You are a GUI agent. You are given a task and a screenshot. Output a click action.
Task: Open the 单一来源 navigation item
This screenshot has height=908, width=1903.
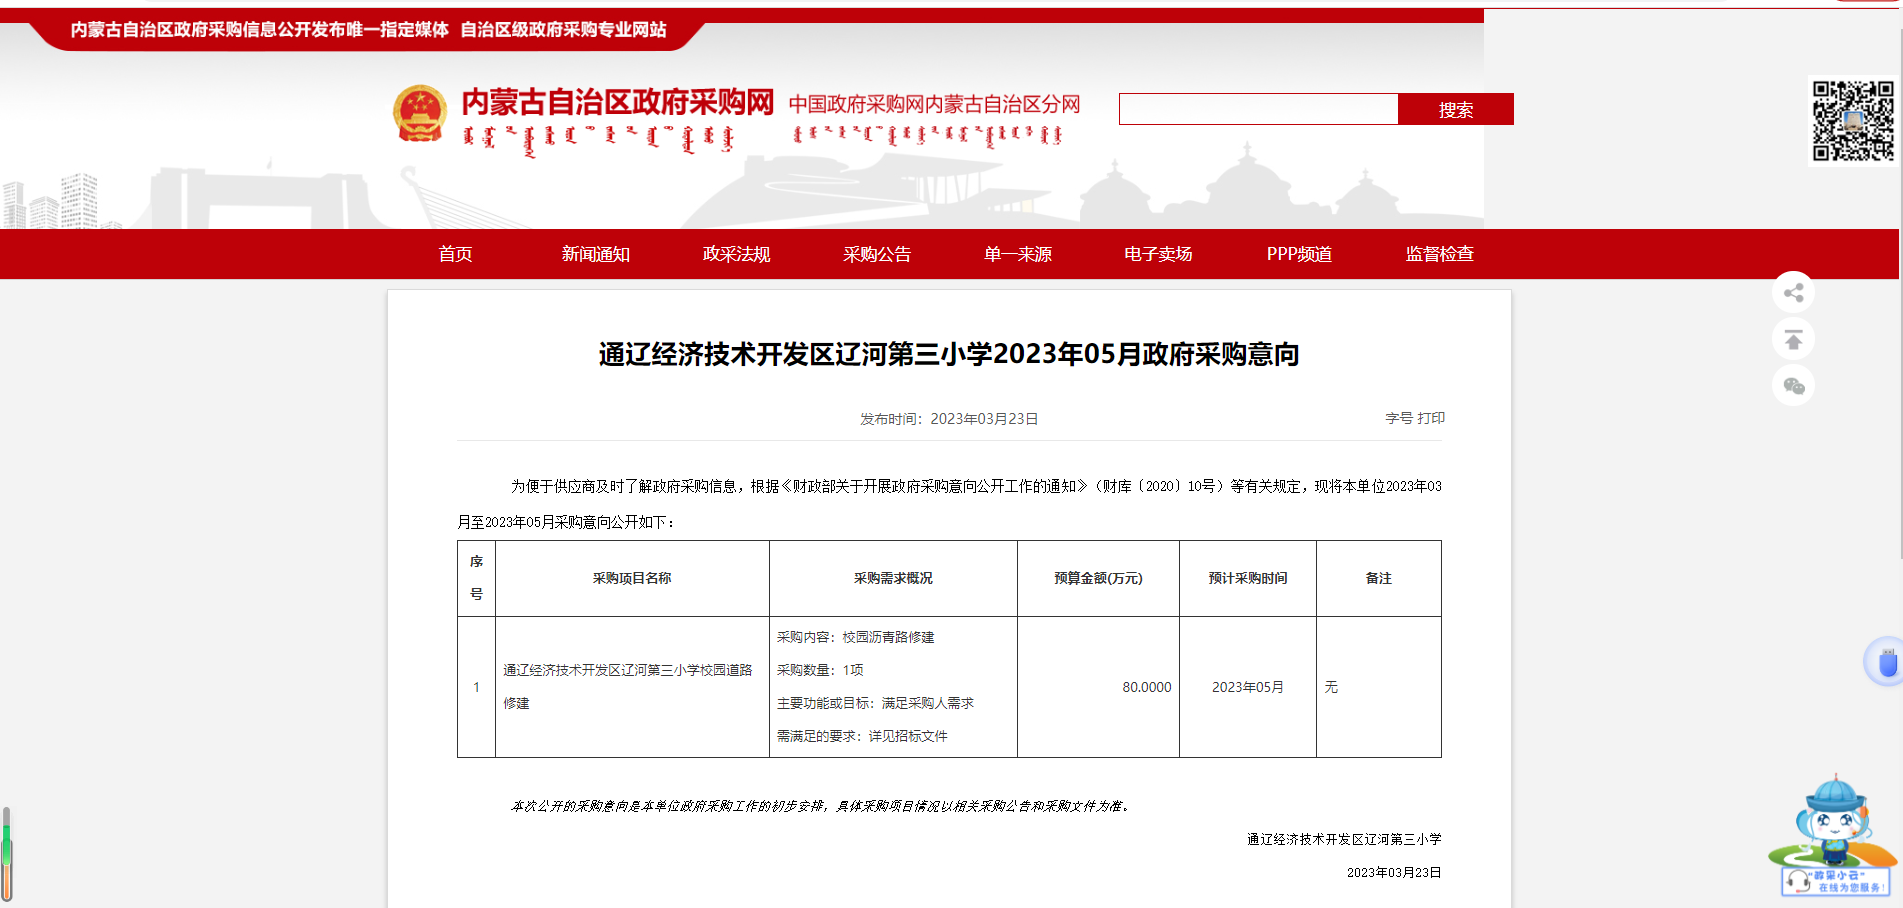click(x=1017, y=254)
